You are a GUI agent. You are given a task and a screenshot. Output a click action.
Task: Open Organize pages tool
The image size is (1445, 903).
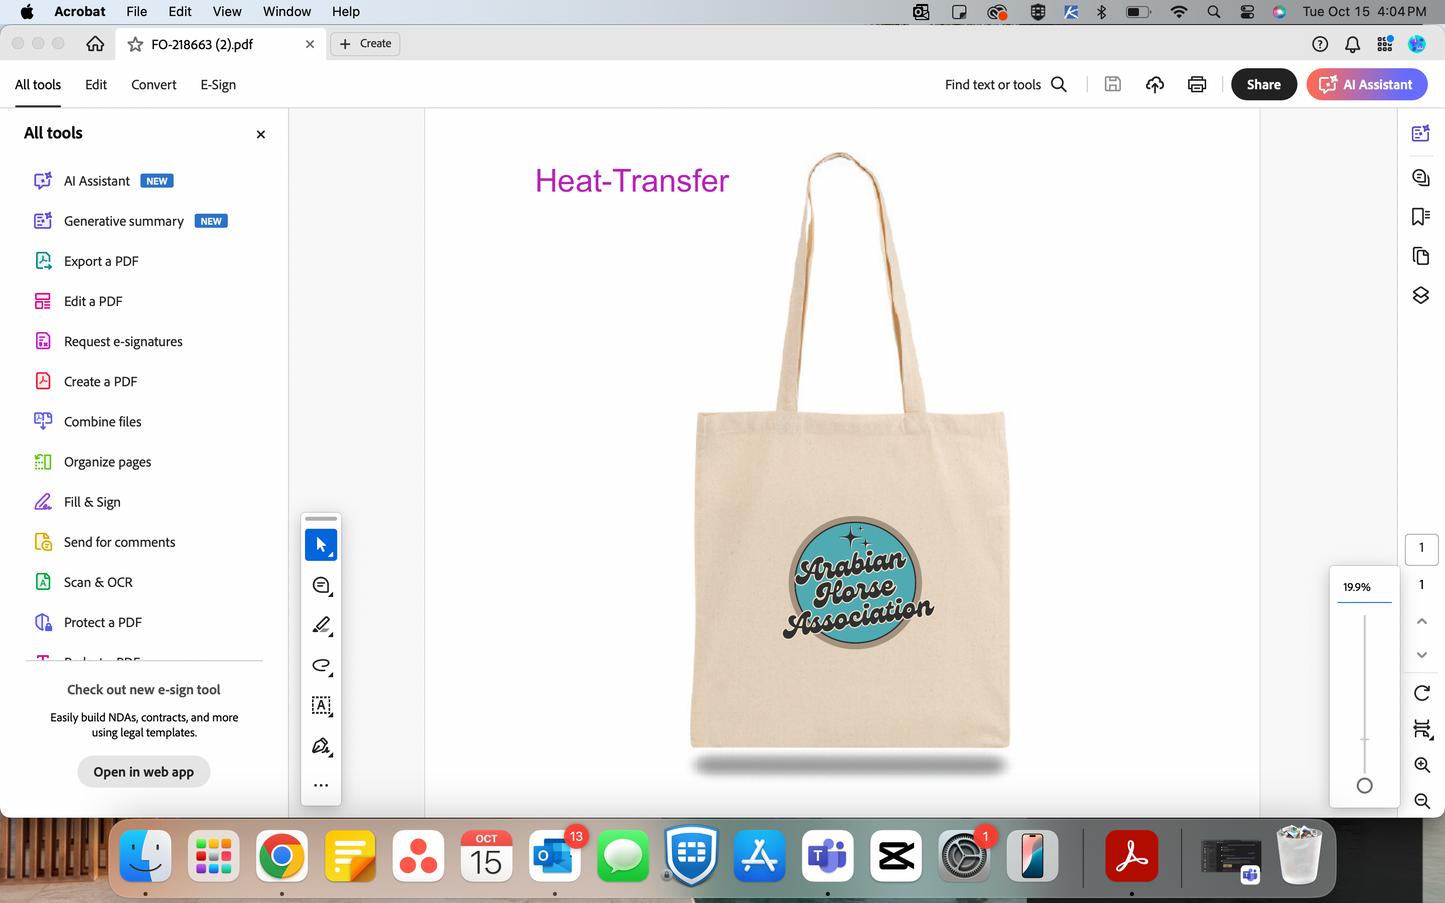(x=92, y=462)
